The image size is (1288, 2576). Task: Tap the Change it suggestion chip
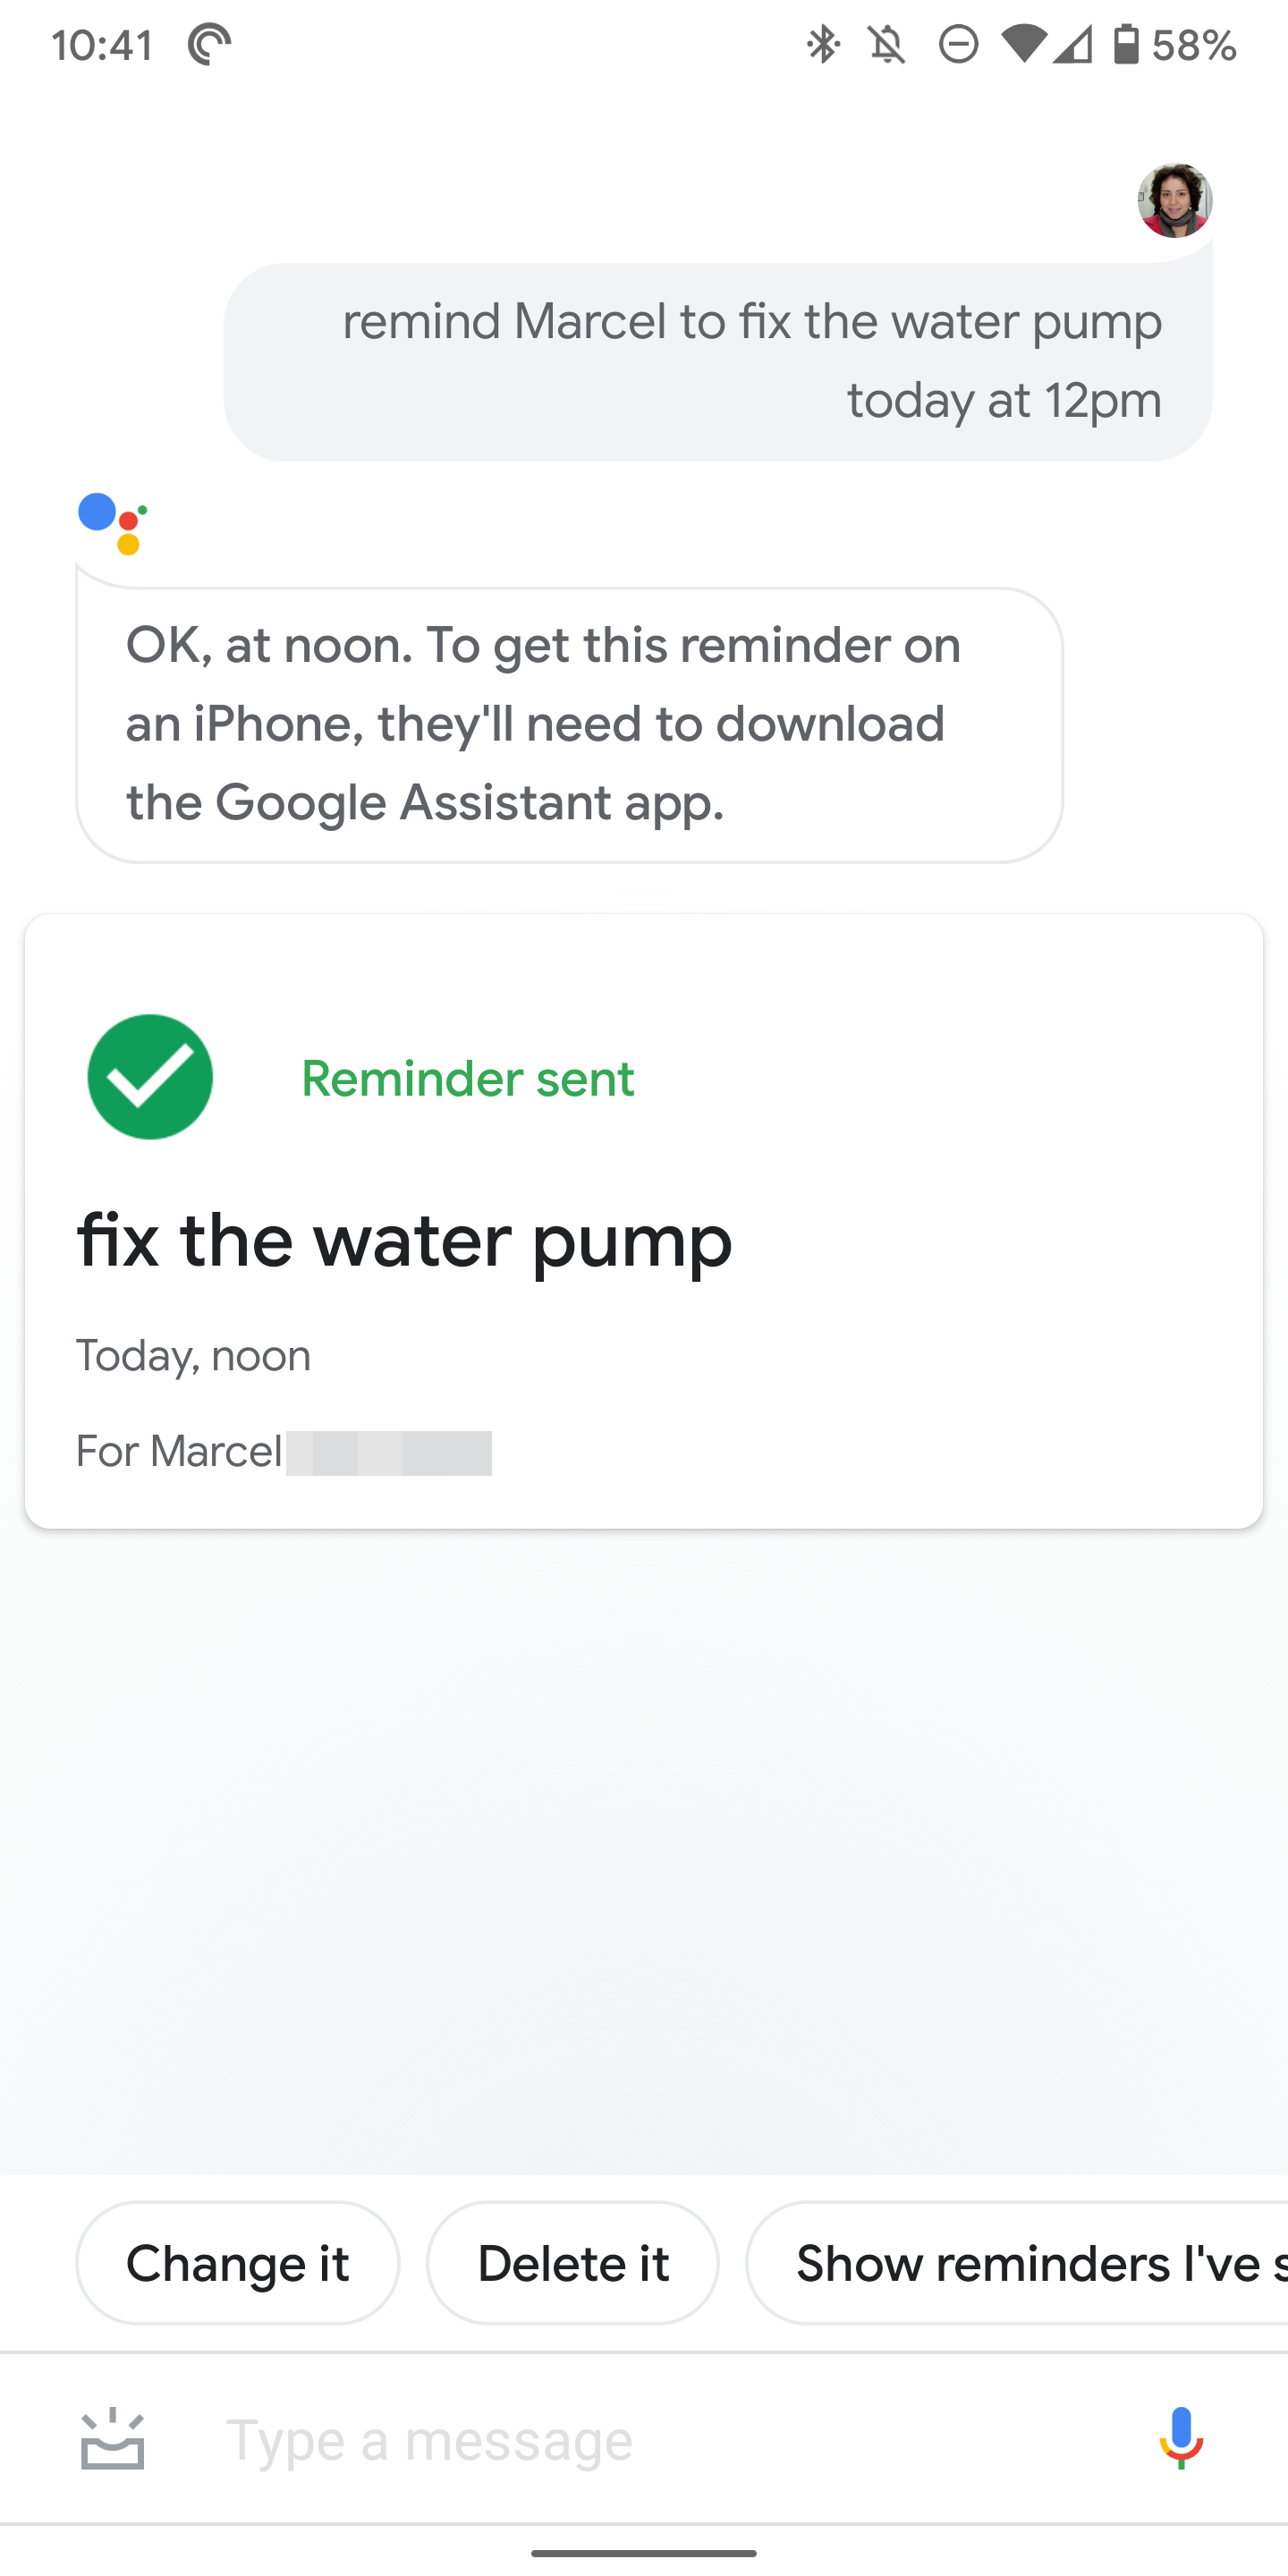click(x=238, y=2263)
